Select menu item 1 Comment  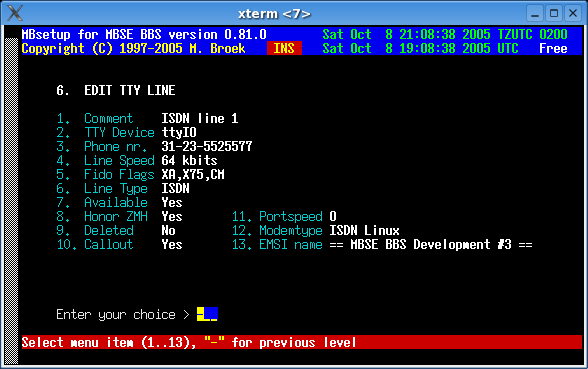[95, 118]
